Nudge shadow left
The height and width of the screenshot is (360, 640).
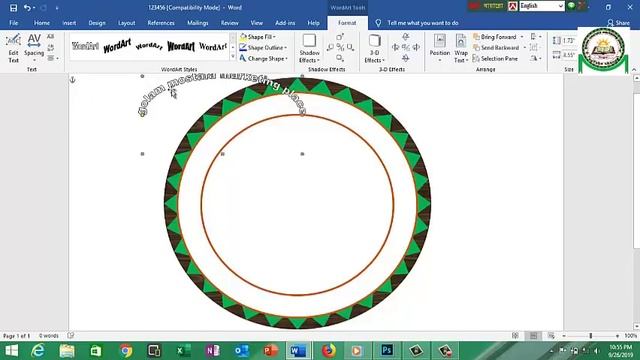330,48
